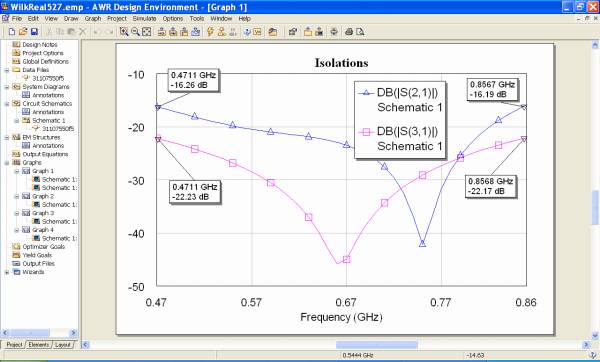Collapse the Graph 1 tree node
Image resolution: width=600 pixels, height=362 pixels.
(16, 171)
